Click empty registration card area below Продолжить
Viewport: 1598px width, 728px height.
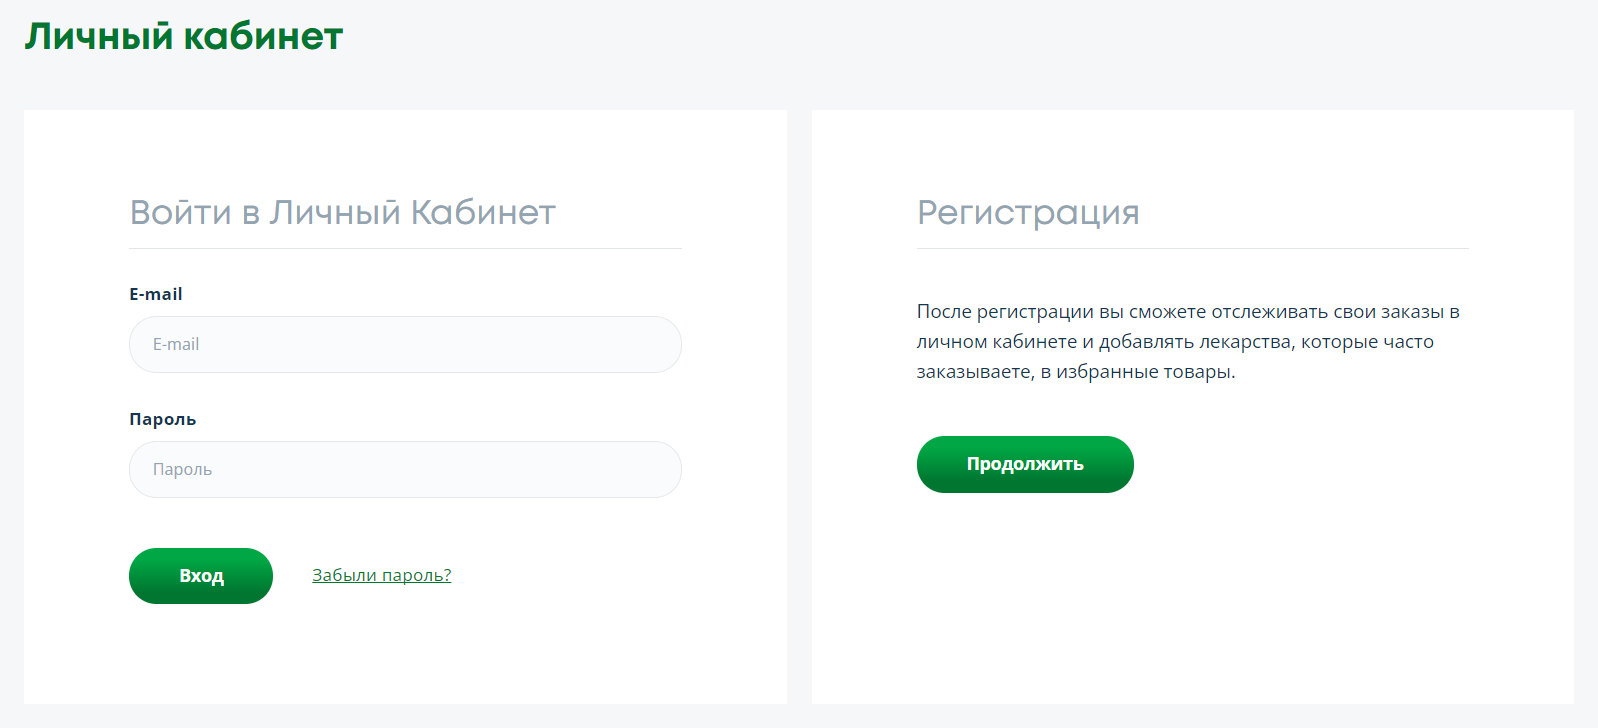coord(1192,600)
